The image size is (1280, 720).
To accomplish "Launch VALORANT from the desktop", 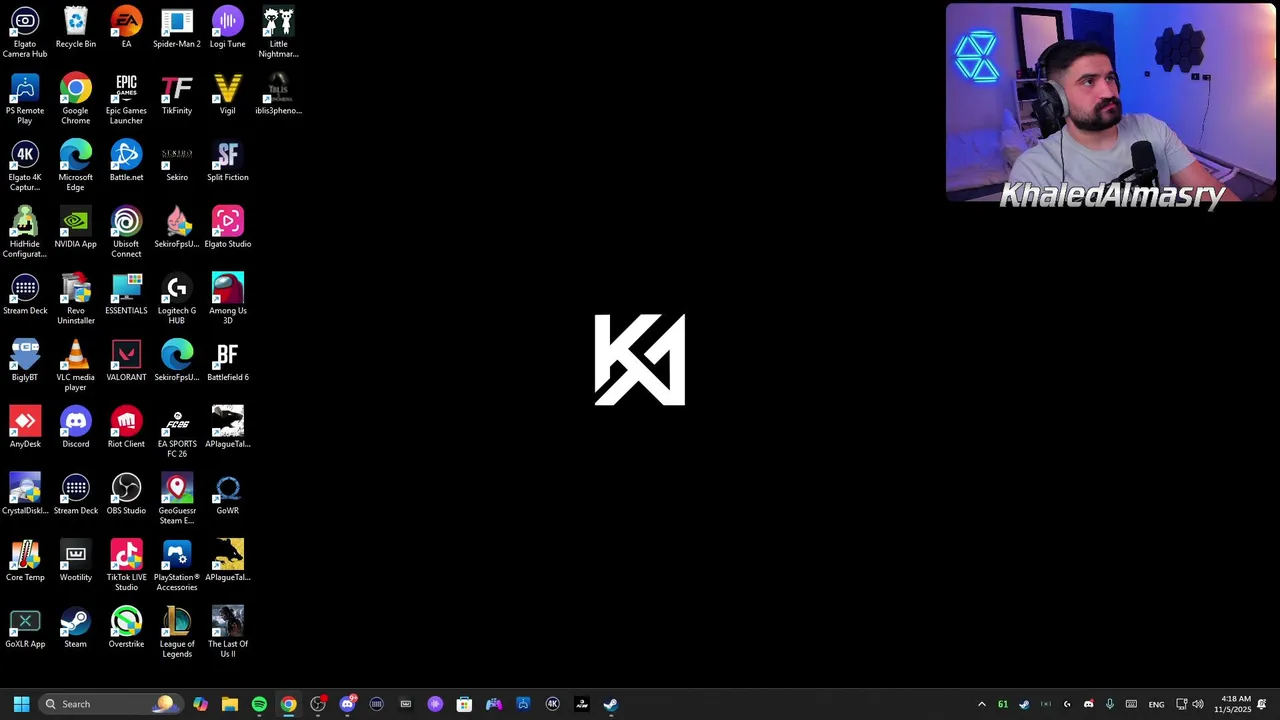I will pyautogui.click(x=126, y=361).
